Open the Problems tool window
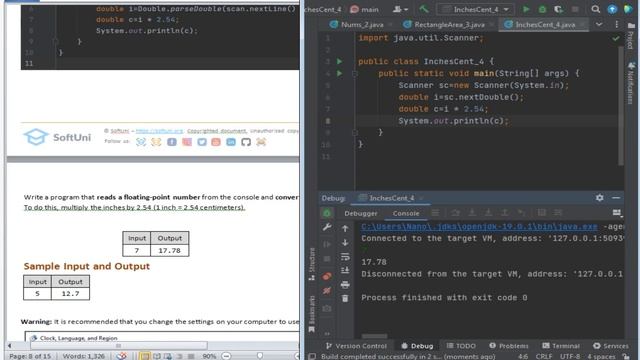The width and height of the screenshot is (640, 360). (509, 346)
